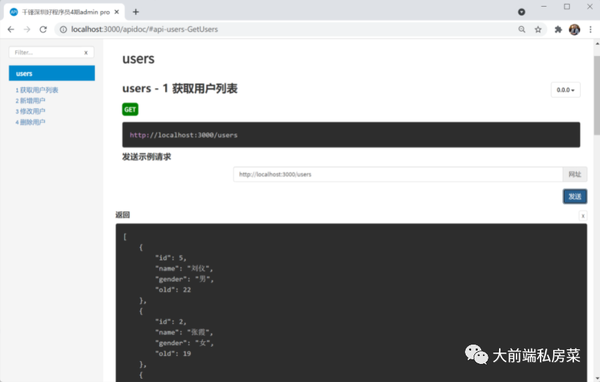Viewport: 600px width, 382px height.
Task: Open sidebar item 2 新增用户
Action: 30,101
